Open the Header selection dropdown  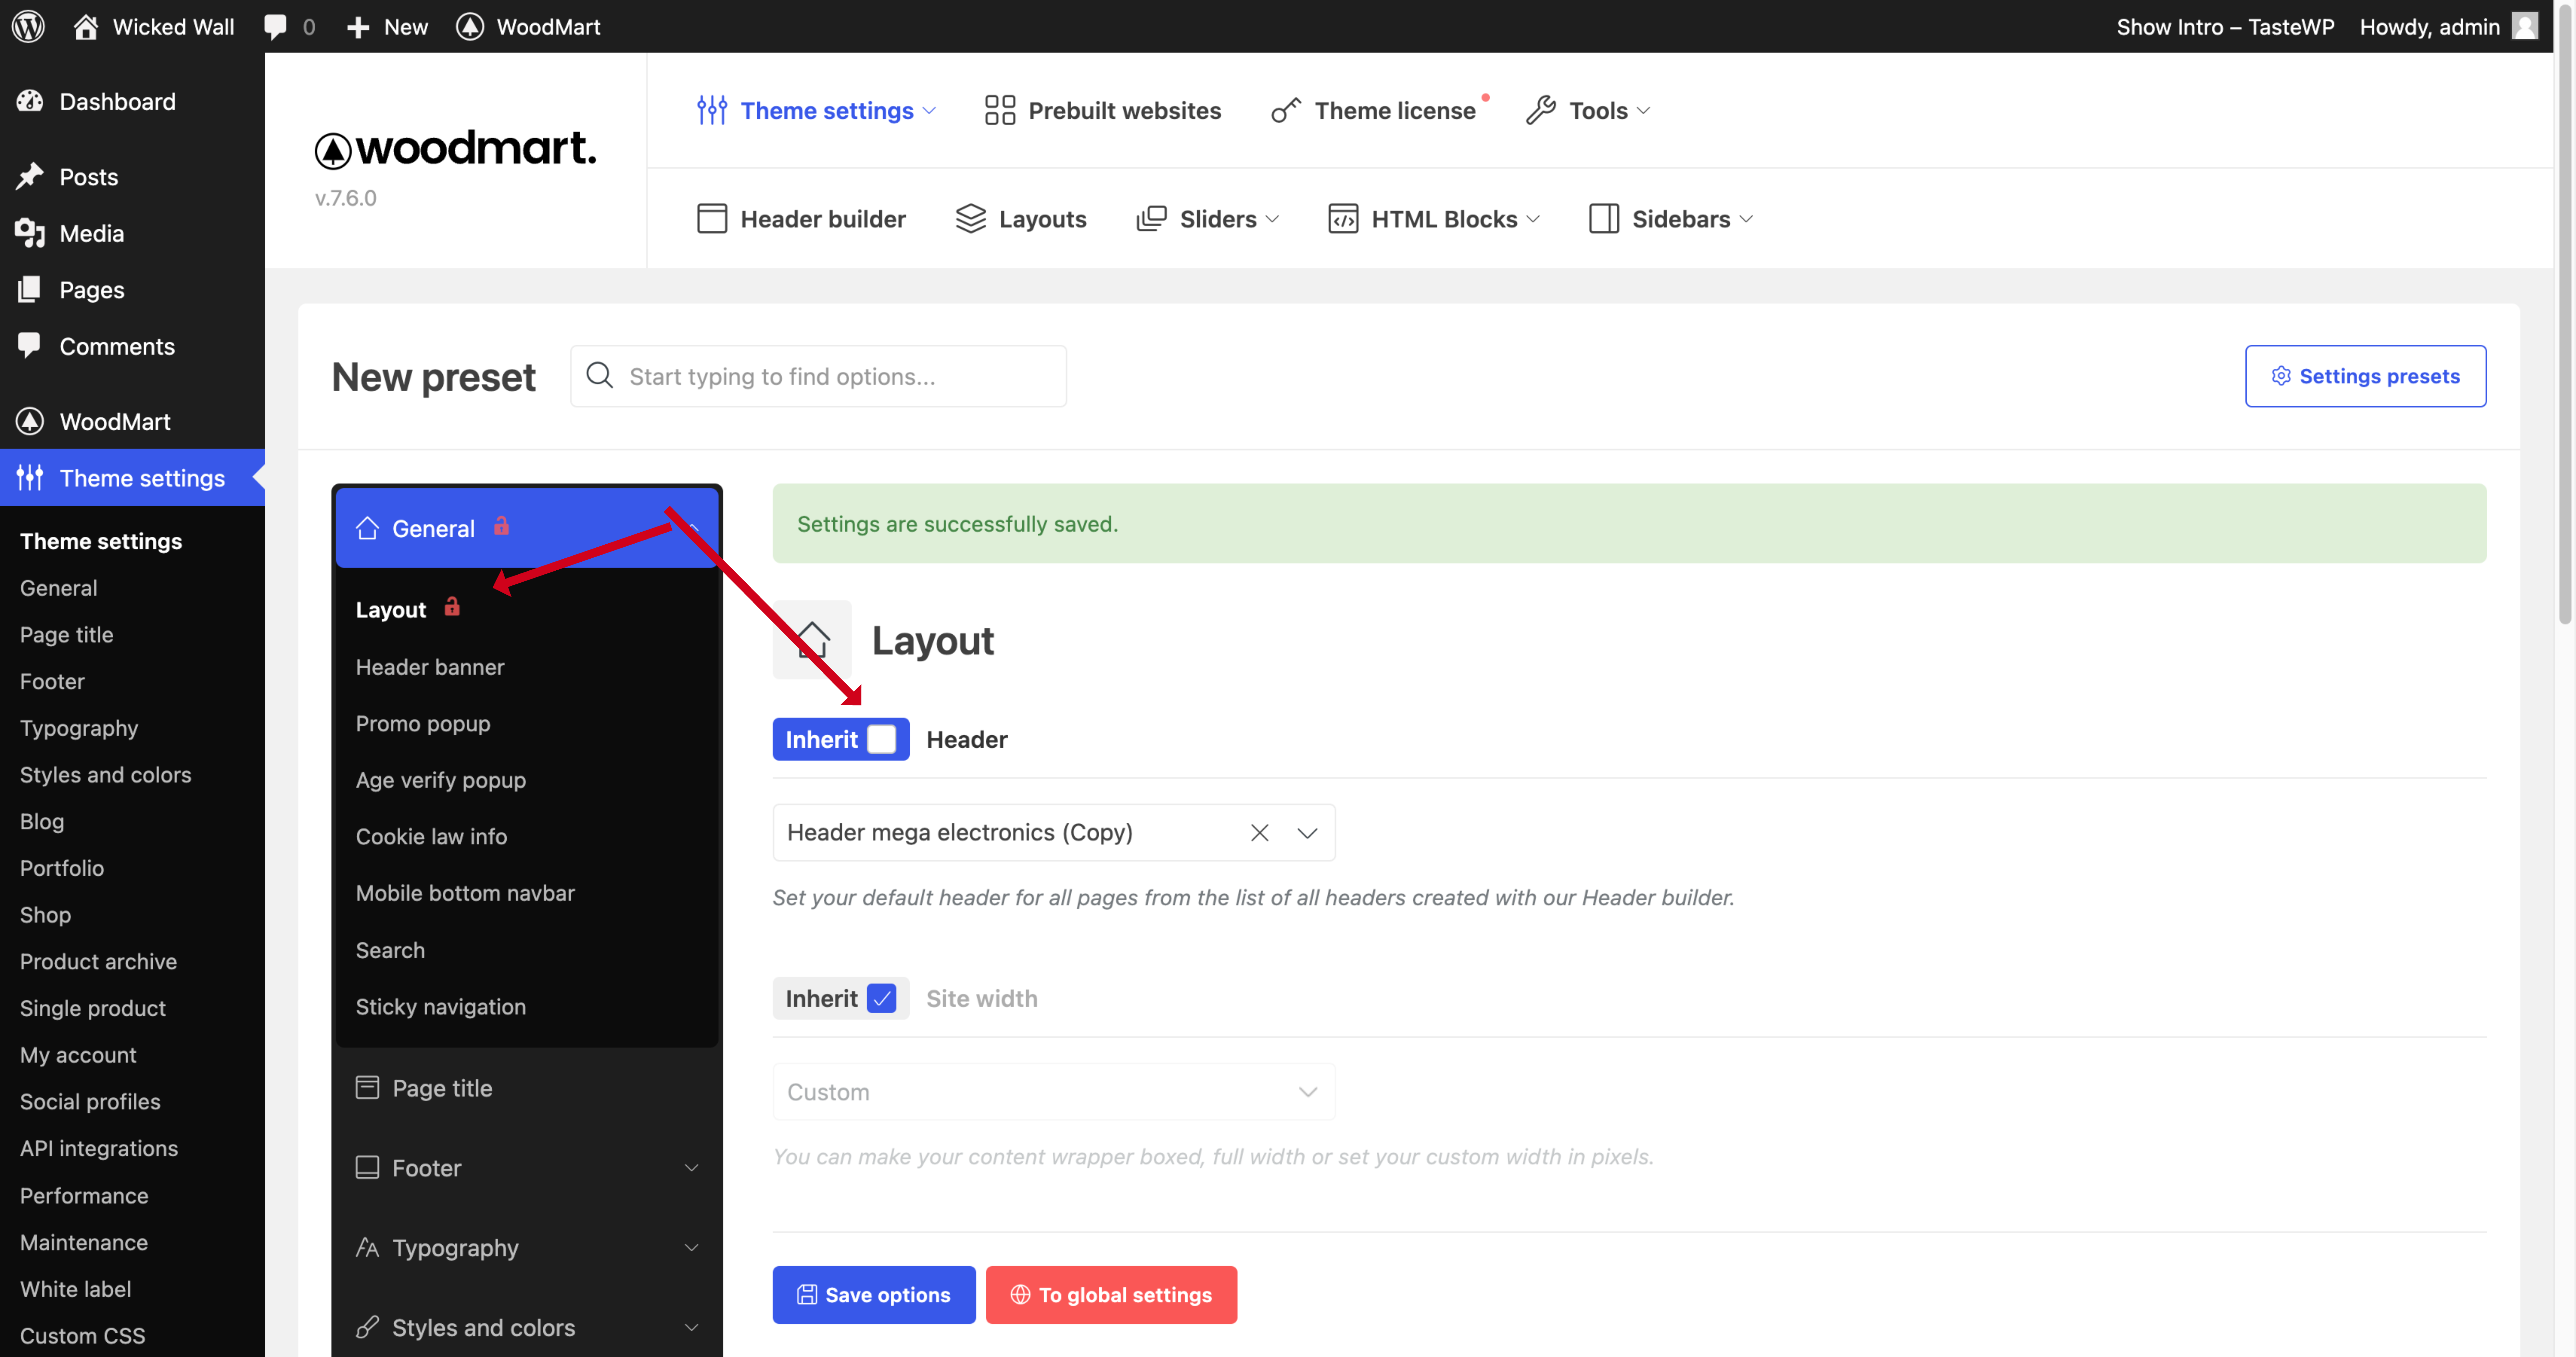(1054, 832)
